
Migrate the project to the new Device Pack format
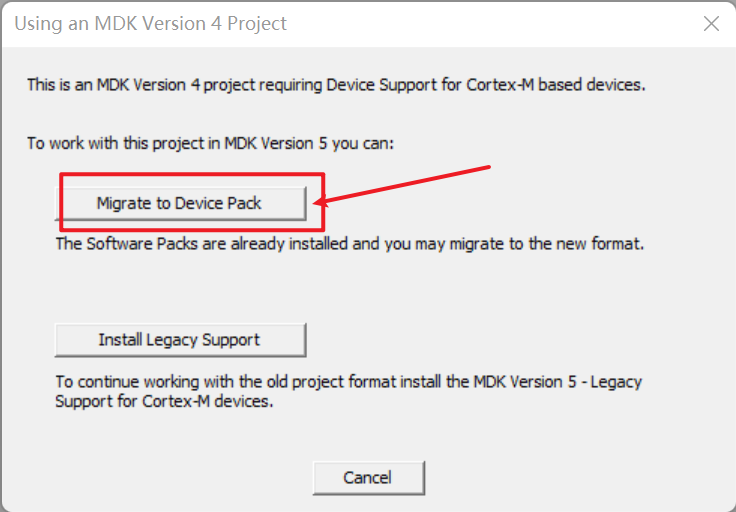180,203
